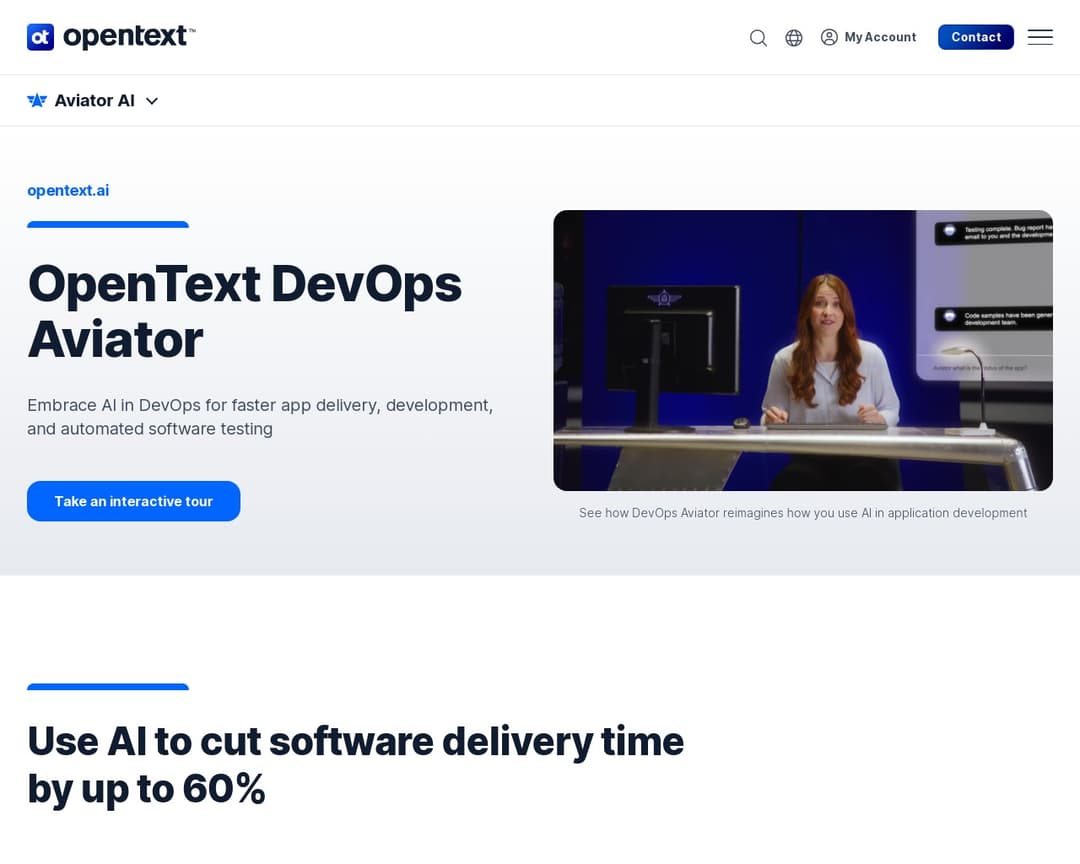Viewport: 1080px width, 864px height.
Task: Click the globe language selector icon
Action: [x=793, y=37]
